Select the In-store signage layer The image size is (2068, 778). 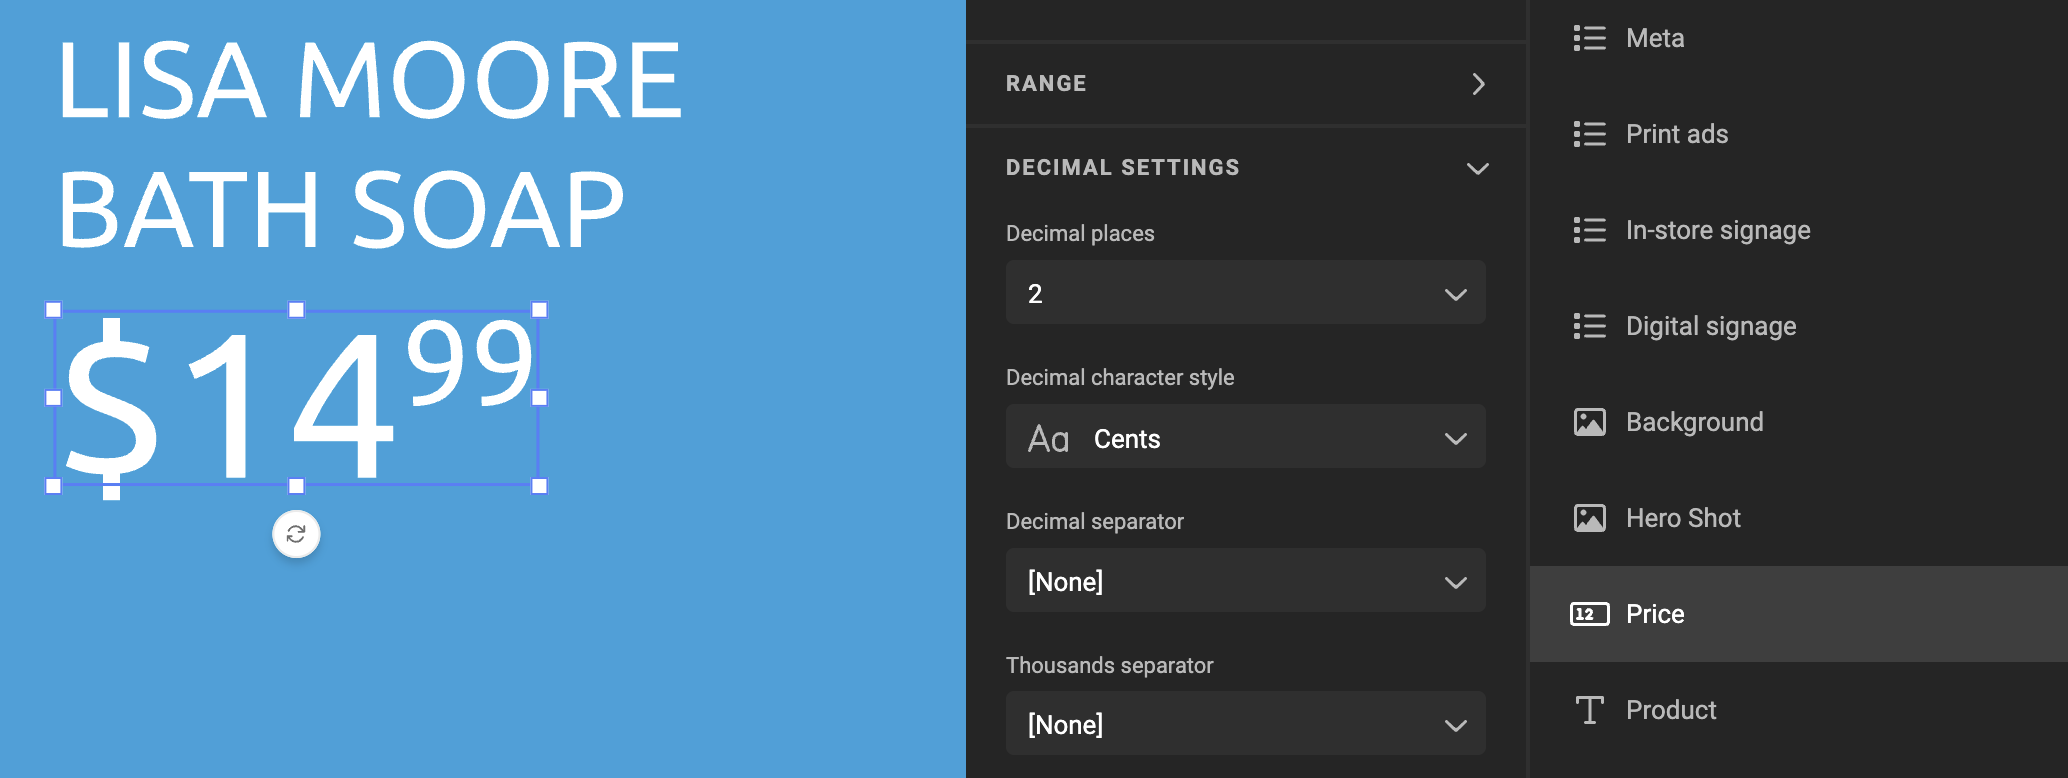coord(1799,230)
